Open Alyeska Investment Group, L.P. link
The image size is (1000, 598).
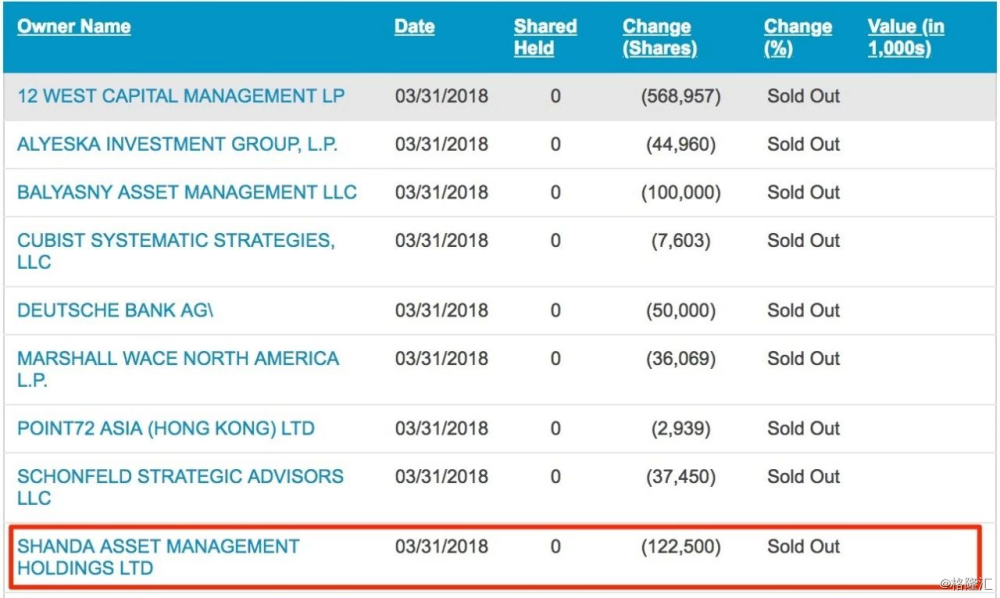(x=177, y=145)
